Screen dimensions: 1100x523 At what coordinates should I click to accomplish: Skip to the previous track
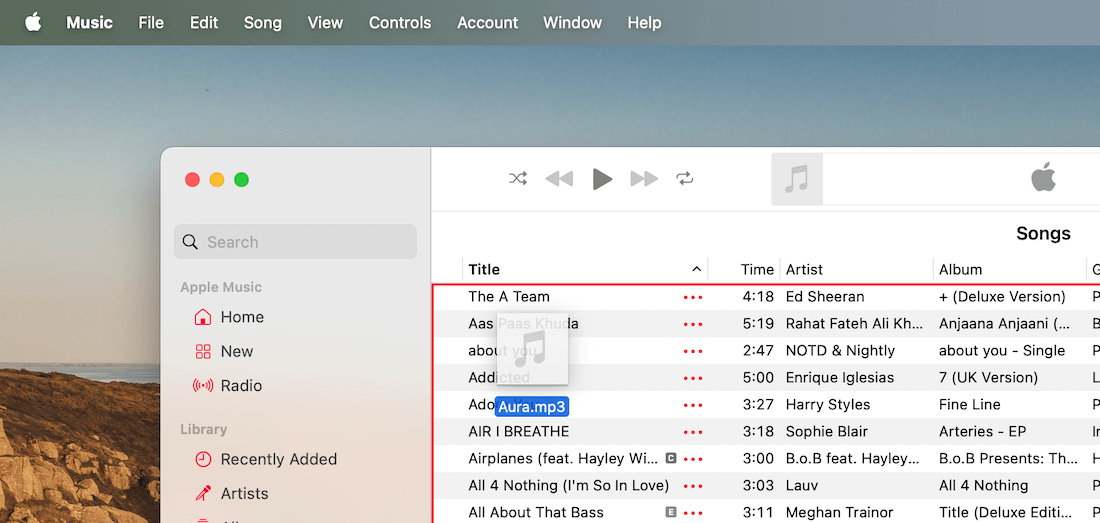[559, 179]
